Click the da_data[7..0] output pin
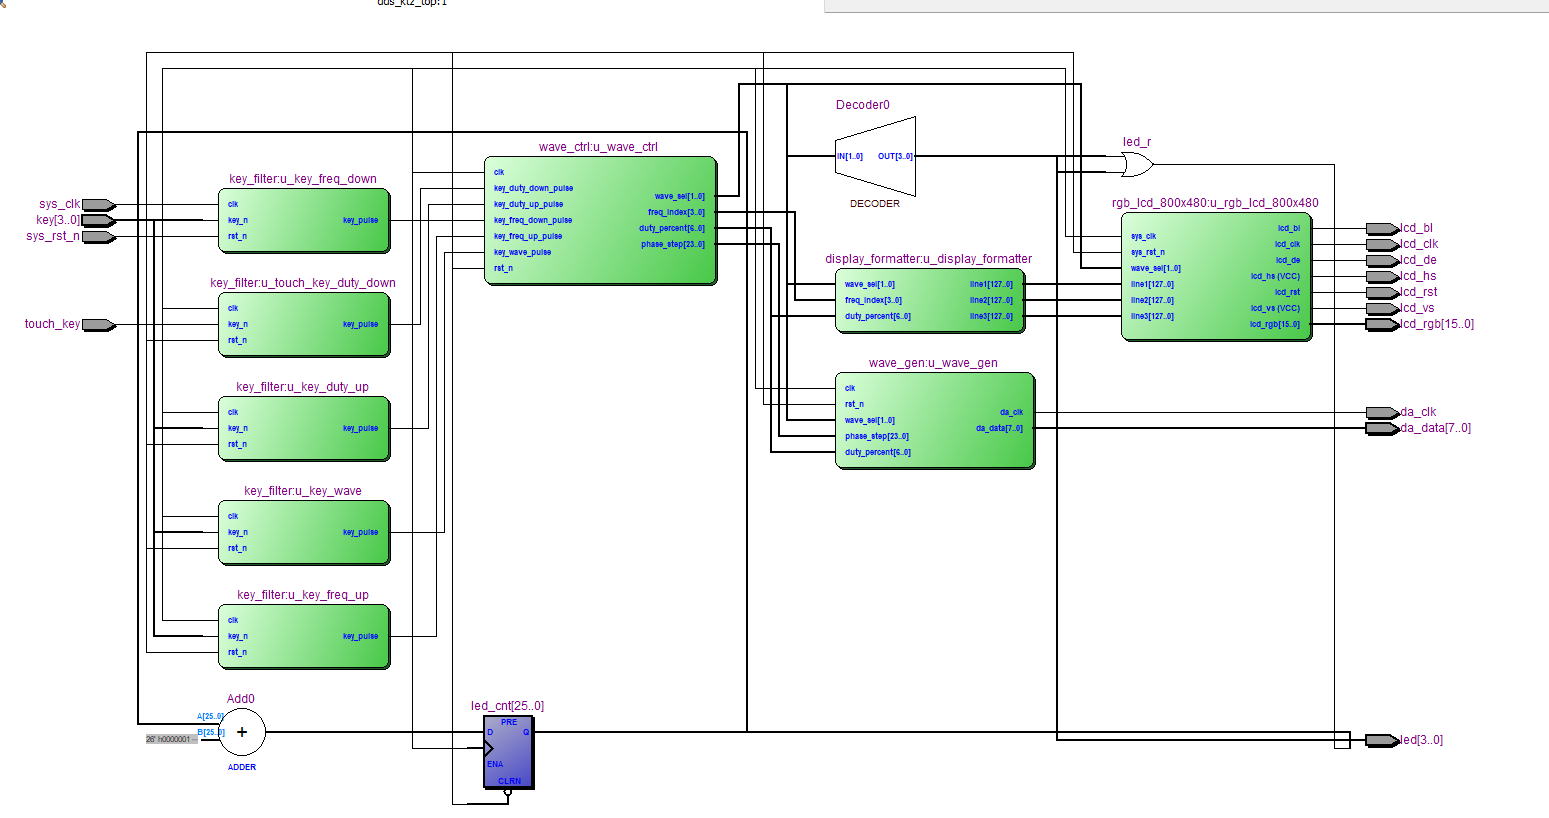Viewport: 1549px width, 818px height. pos(1382,428)
